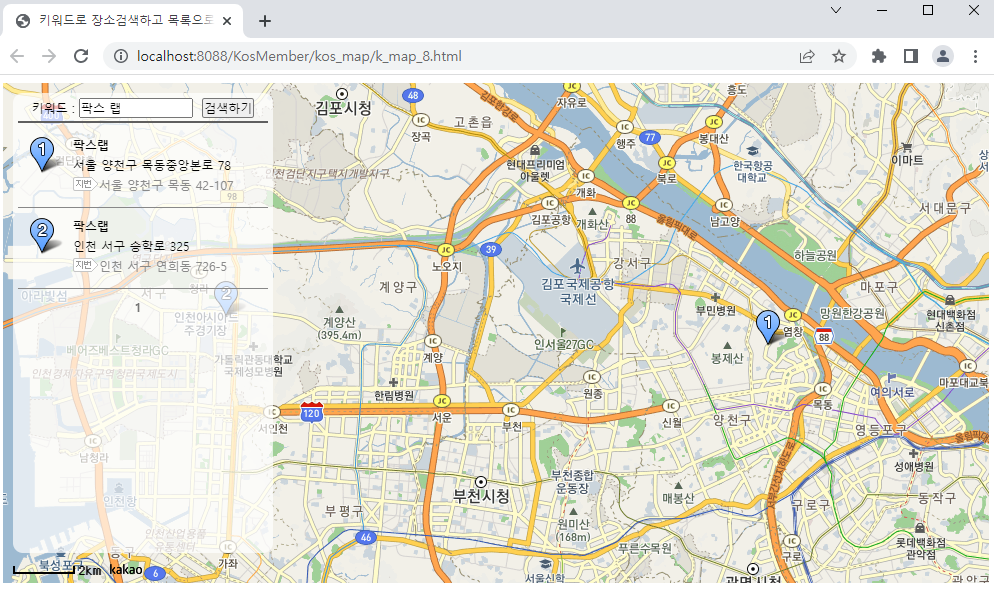
Task: Focus the 키워드 input field
Action: pos(136,108)
